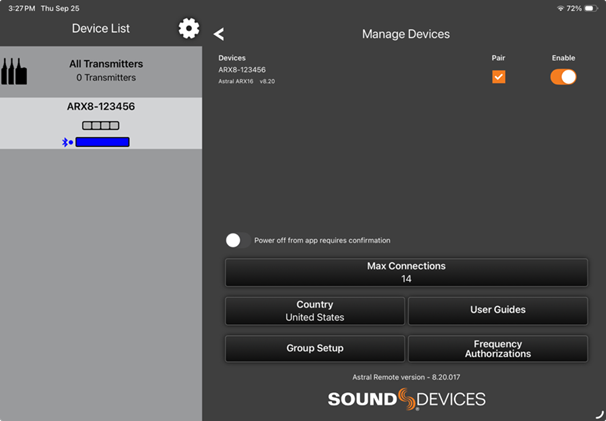606x421 pixels.
Task: Tap the 0 Transmitters count text
Action: (106, 78)
